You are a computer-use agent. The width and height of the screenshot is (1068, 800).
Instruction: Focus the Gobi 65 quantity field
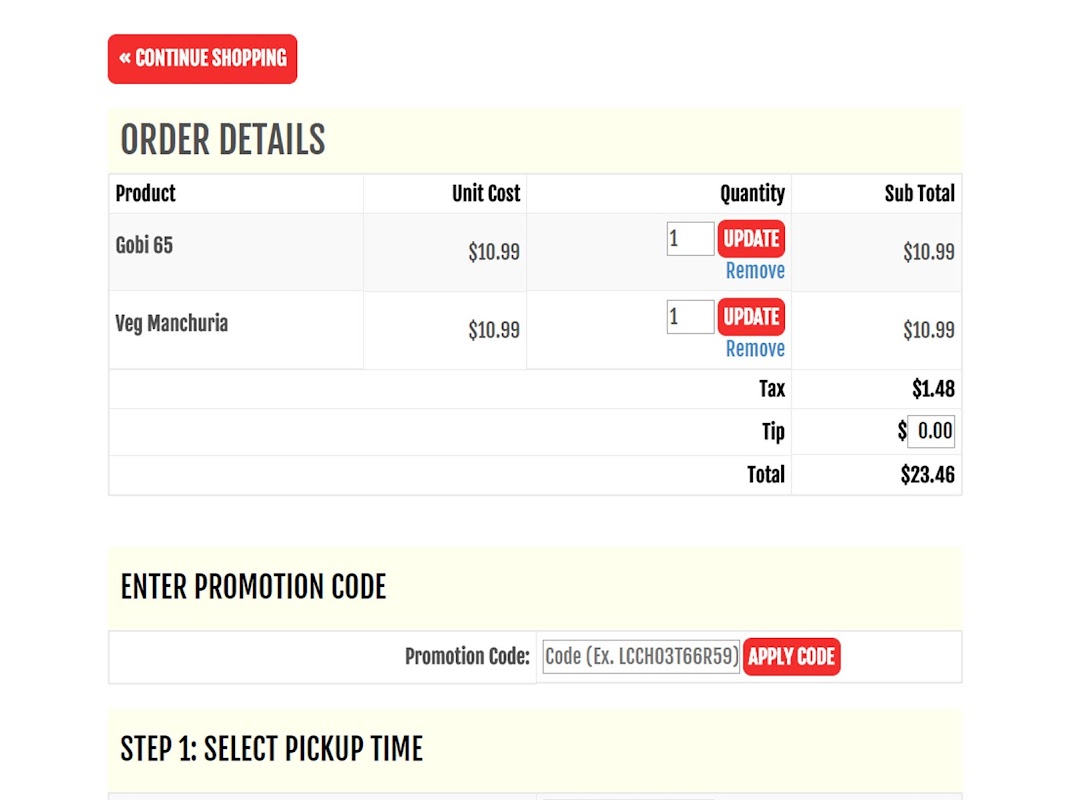pyautogui.click(x=690, y=239)
